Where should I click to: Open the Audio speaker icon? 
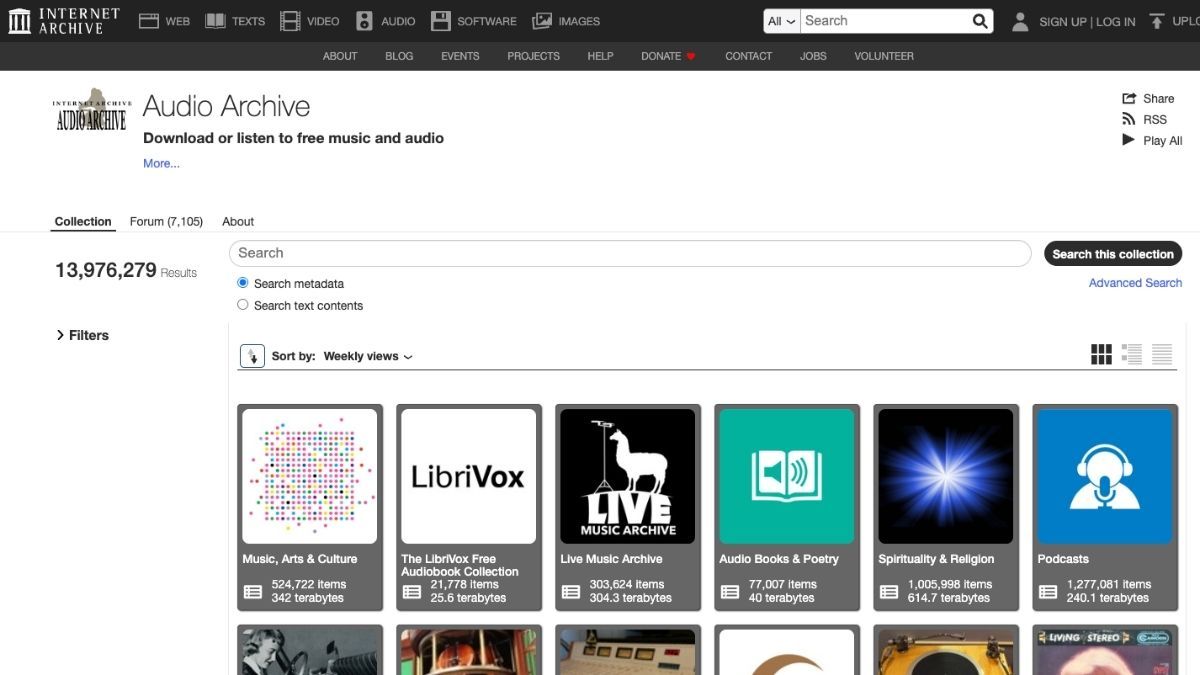click(364, 21)
